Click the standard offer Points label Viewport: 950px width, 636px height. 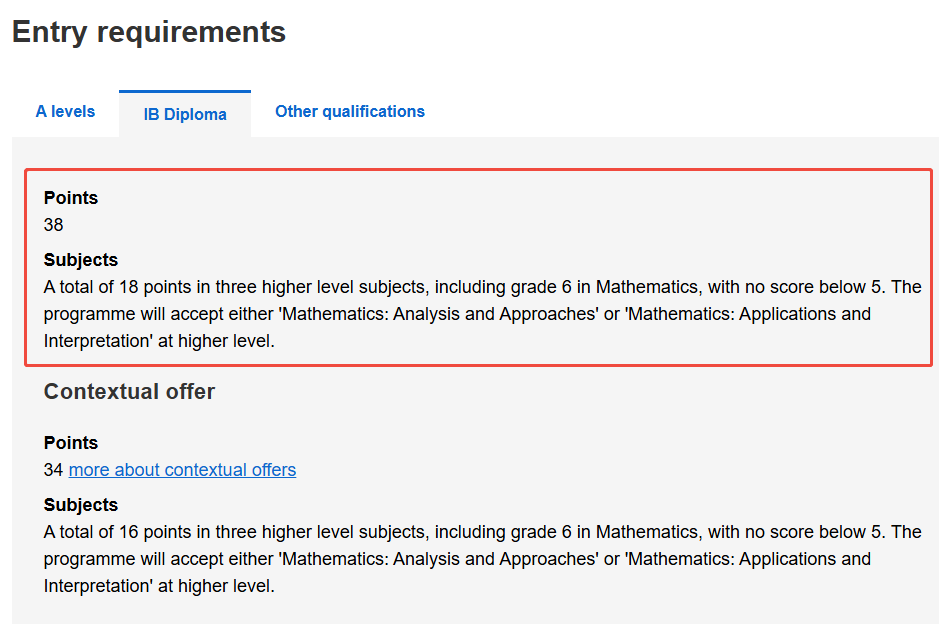(71, 197)
